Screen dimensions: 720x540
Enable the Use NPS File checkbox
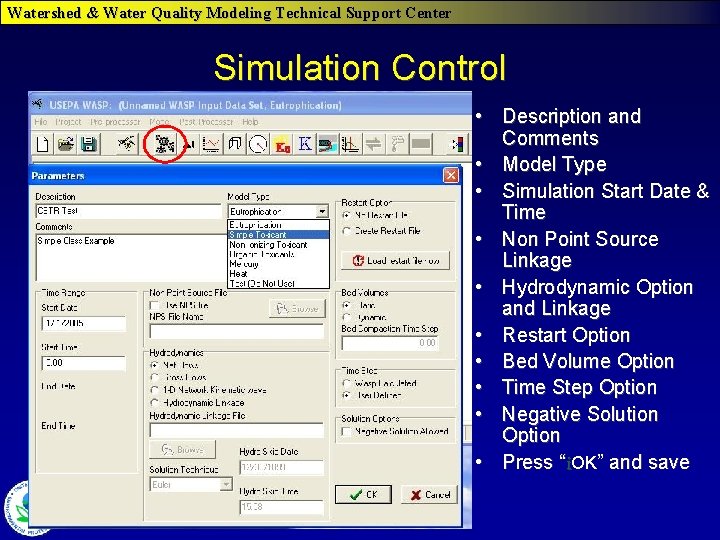[x=155, y=305]
